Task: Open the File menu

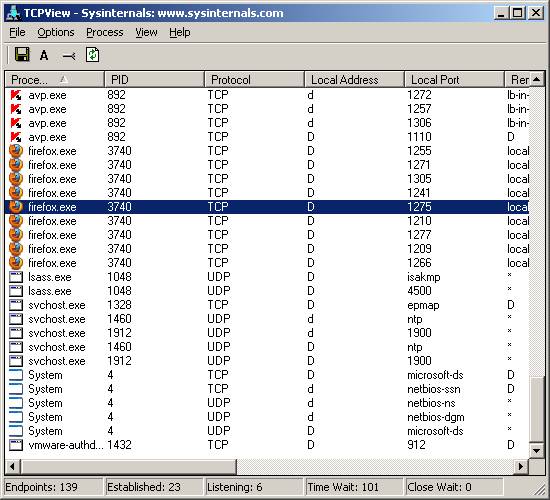Action: [x=17, y=32]
